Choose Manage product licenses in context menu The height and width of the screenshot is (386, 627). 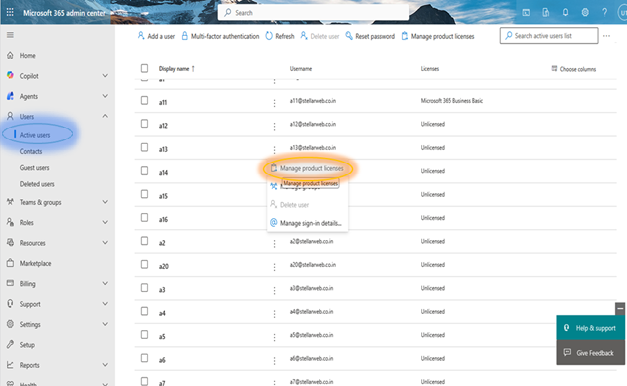click(x=307, y=168)
